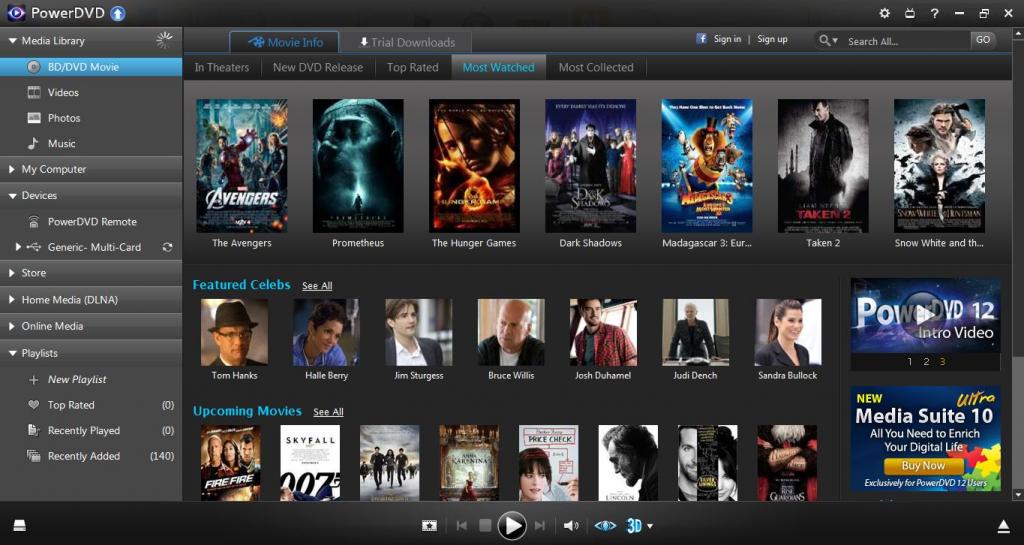Click the Photos picture icon
Image resolution: width=1024 pixels, height=545 pixels.
tap(34, 118)
